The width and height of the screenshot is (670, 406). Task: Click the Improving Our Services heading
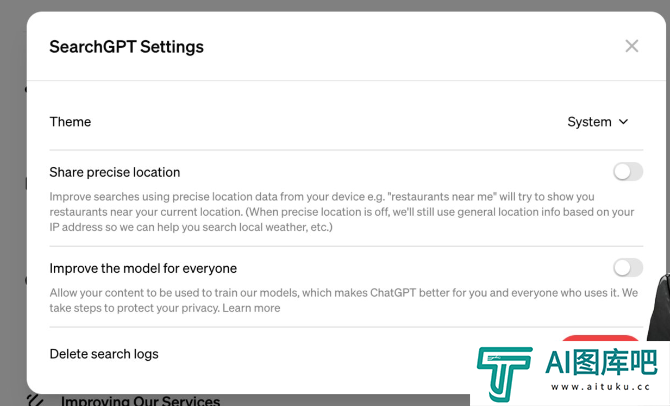coord(140,401)
